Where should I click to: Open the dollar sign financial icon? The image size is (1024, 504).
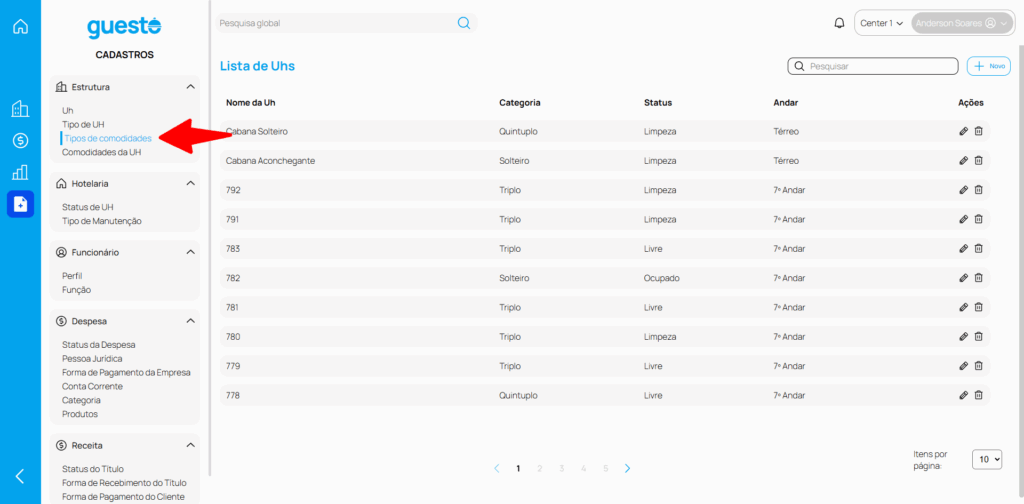point(20,140)
